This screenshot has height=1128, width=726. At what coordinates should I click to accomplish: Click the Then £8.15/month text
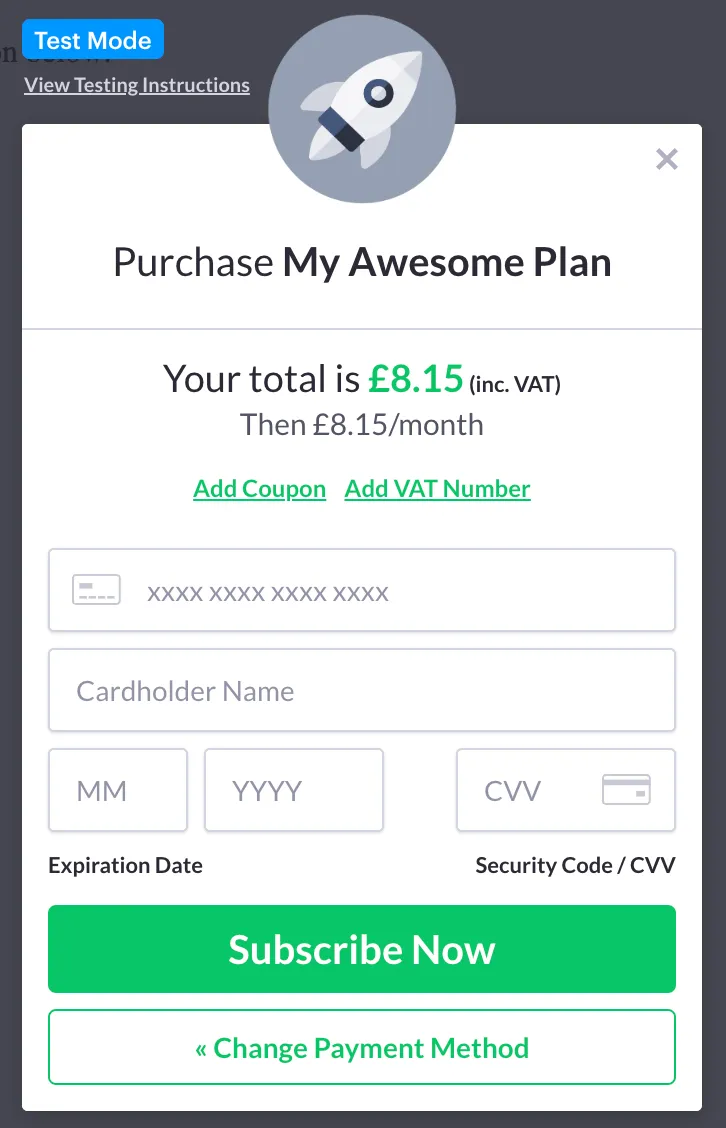(362, 424)
